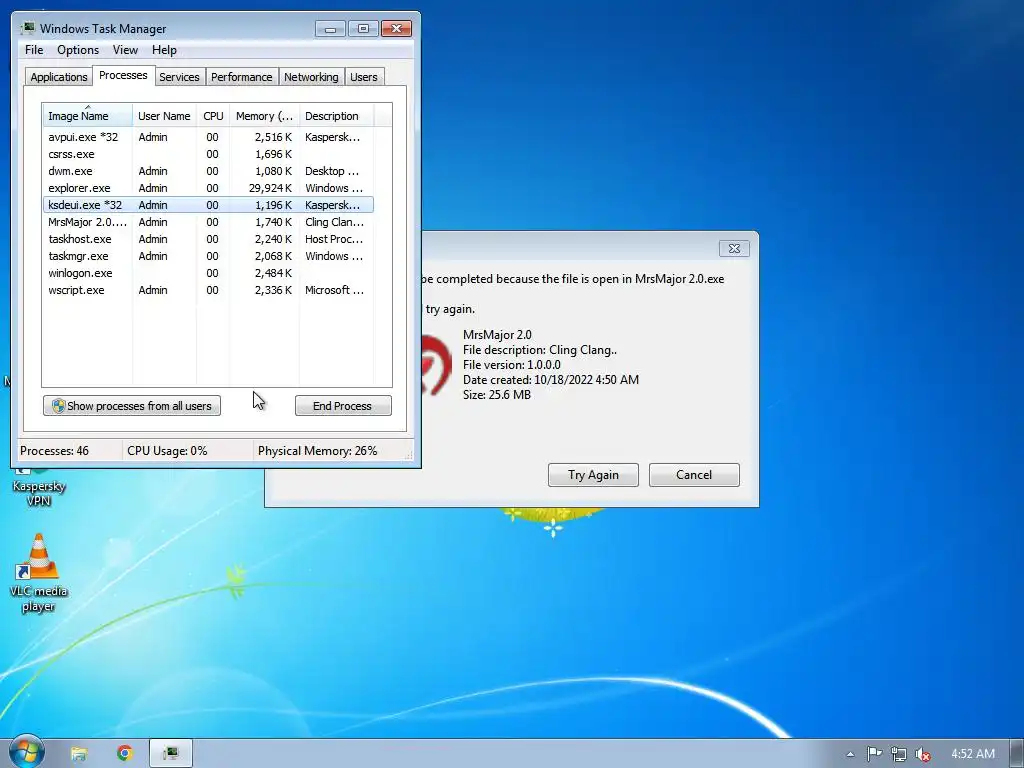The image size is (1024, 768).
Task: Open the Kaspersky VPN desktop shortcut
Action: [x=39, y=487]
